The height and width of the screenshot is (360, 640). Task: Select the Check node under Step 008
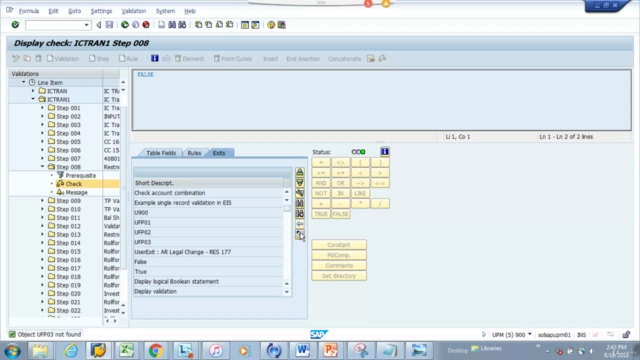(x=73, y=184)
